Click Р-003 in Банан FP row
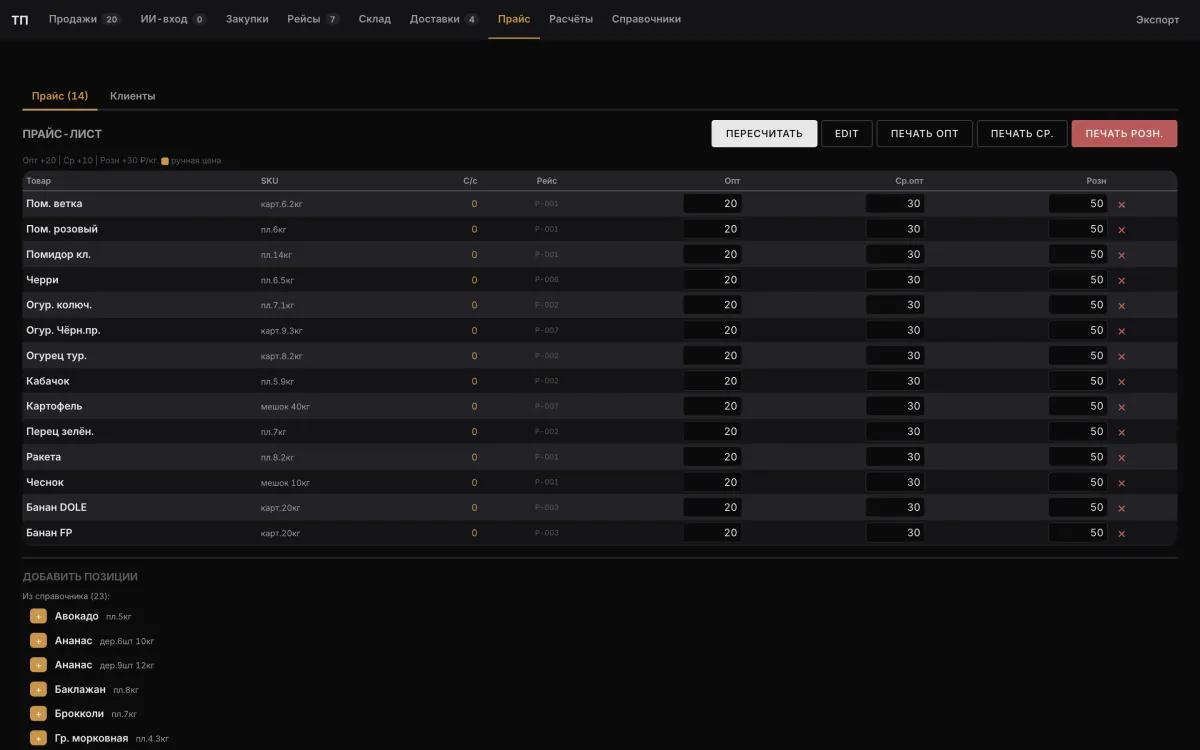This screenshot has height=750, width=1200. coord(547,533)
